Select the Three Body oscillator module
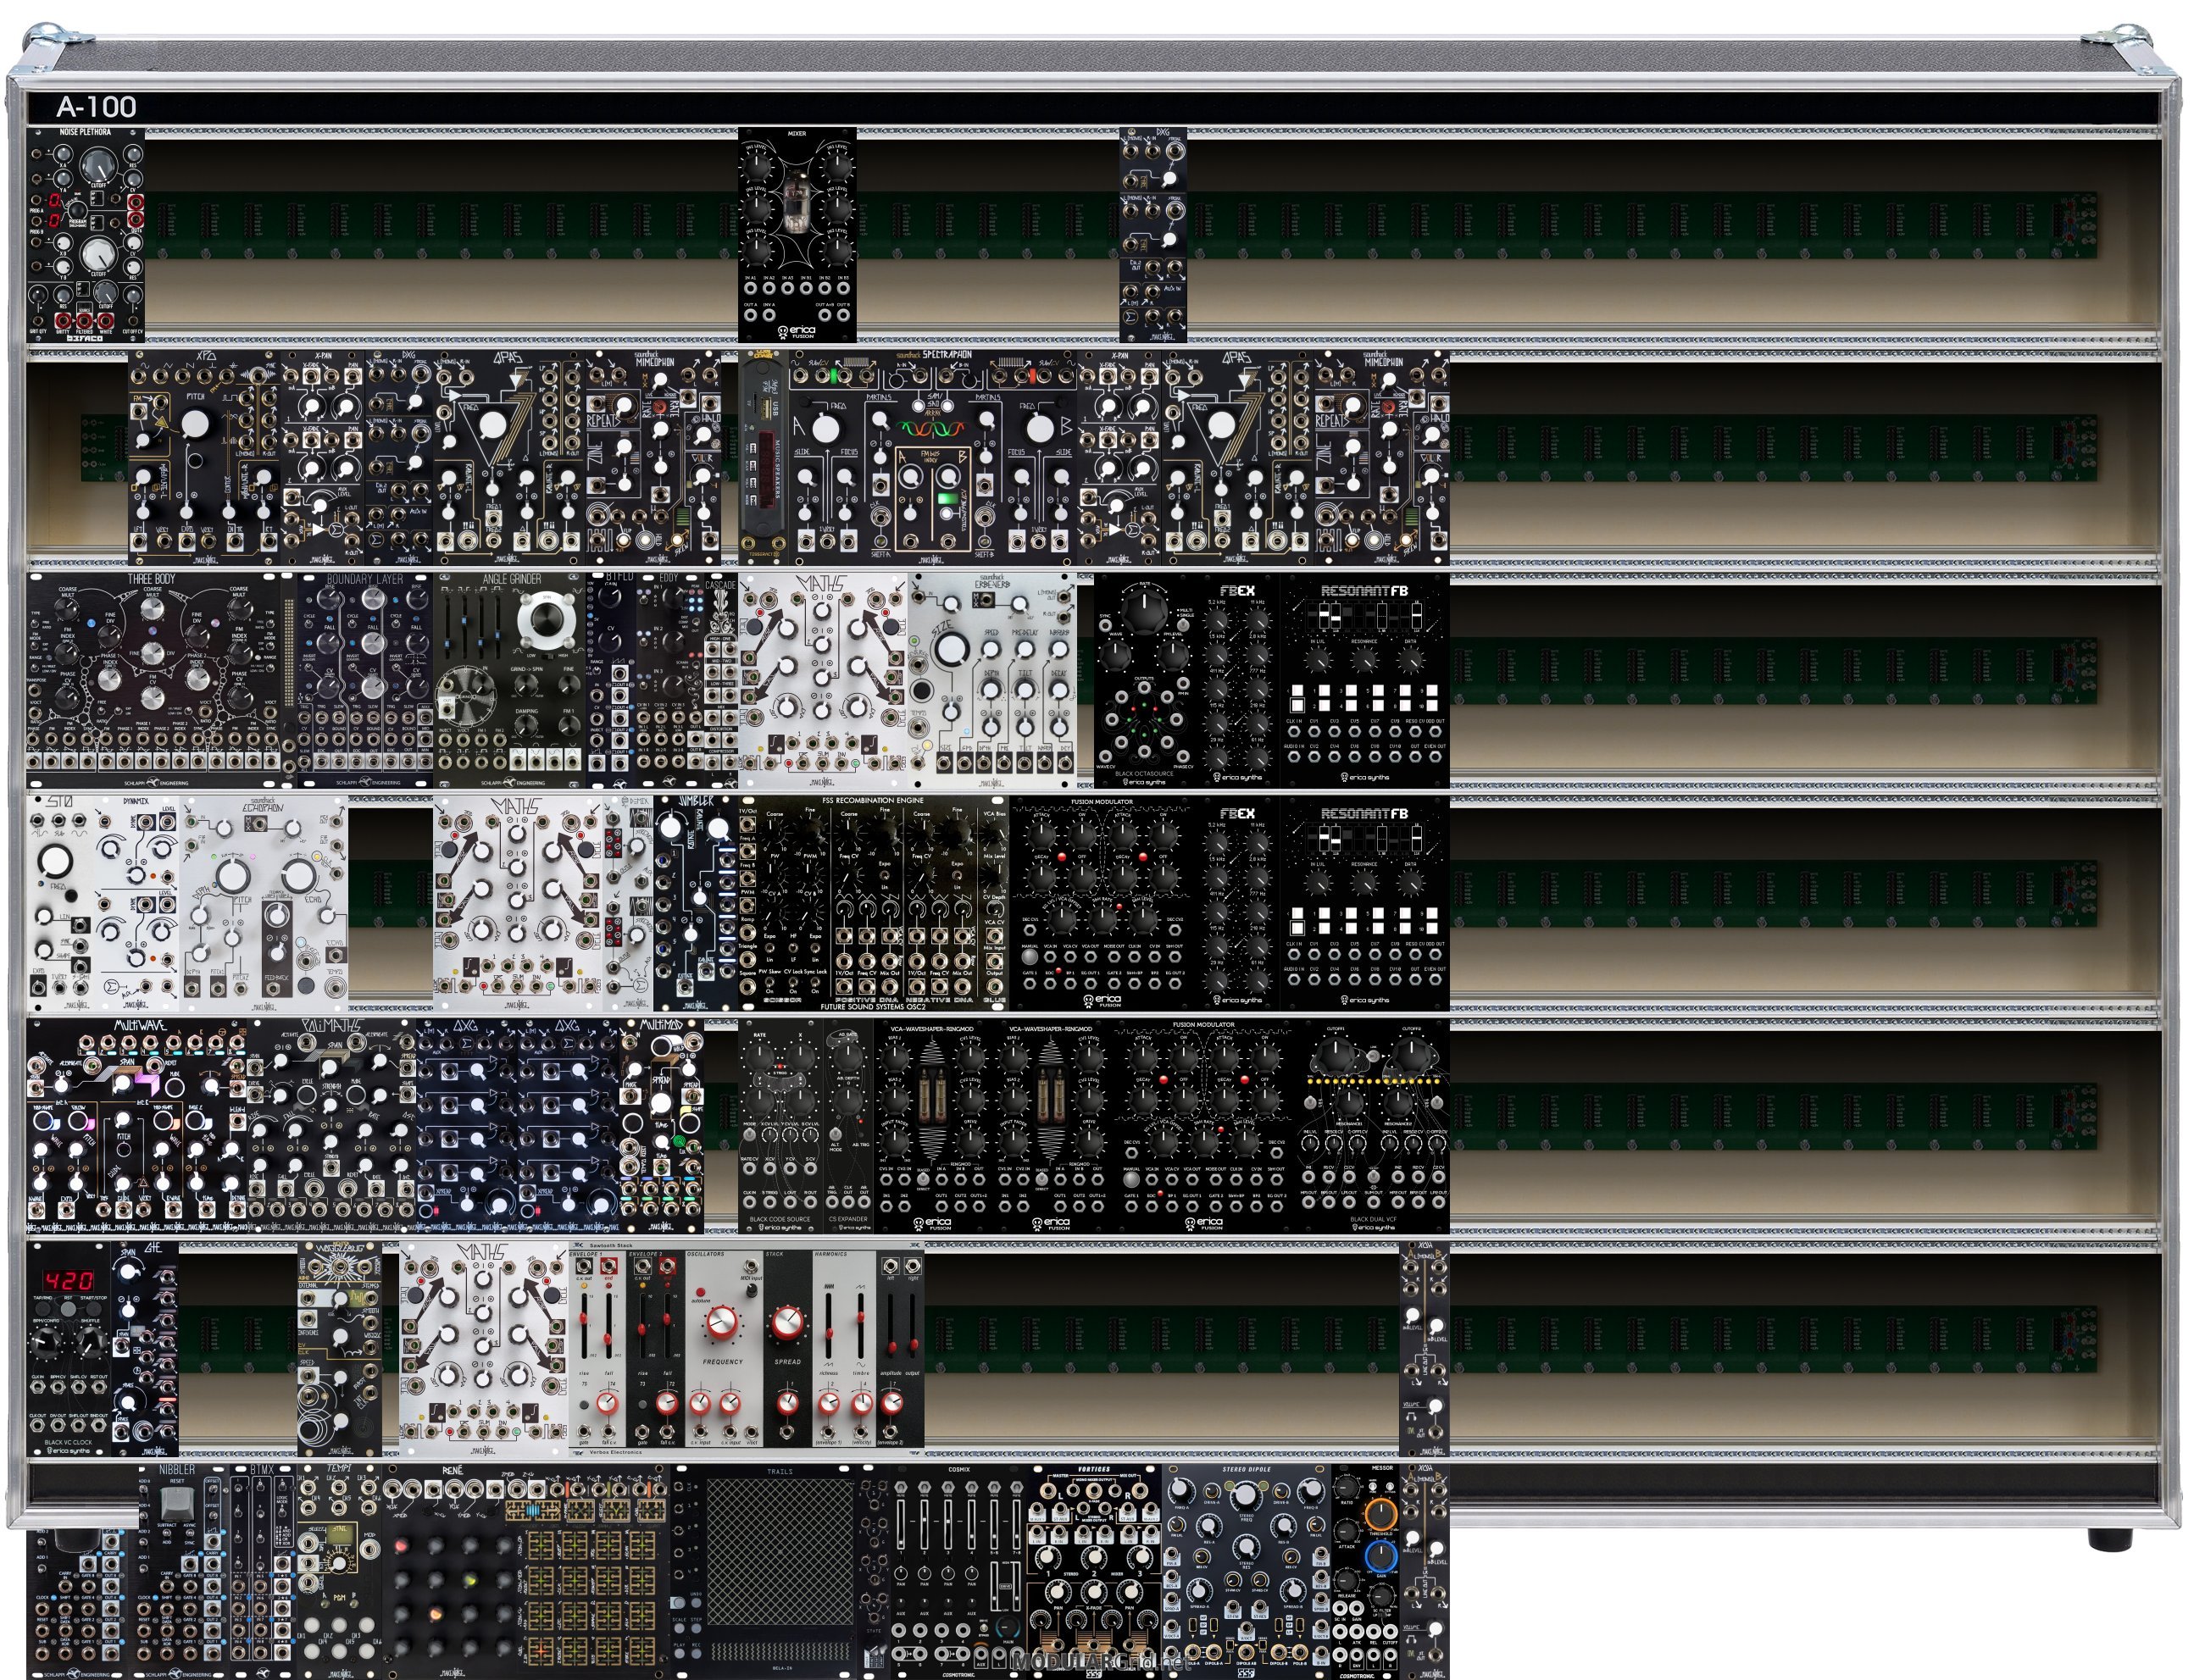Viewport: 2205px width, 1680px height. point(153,680)
